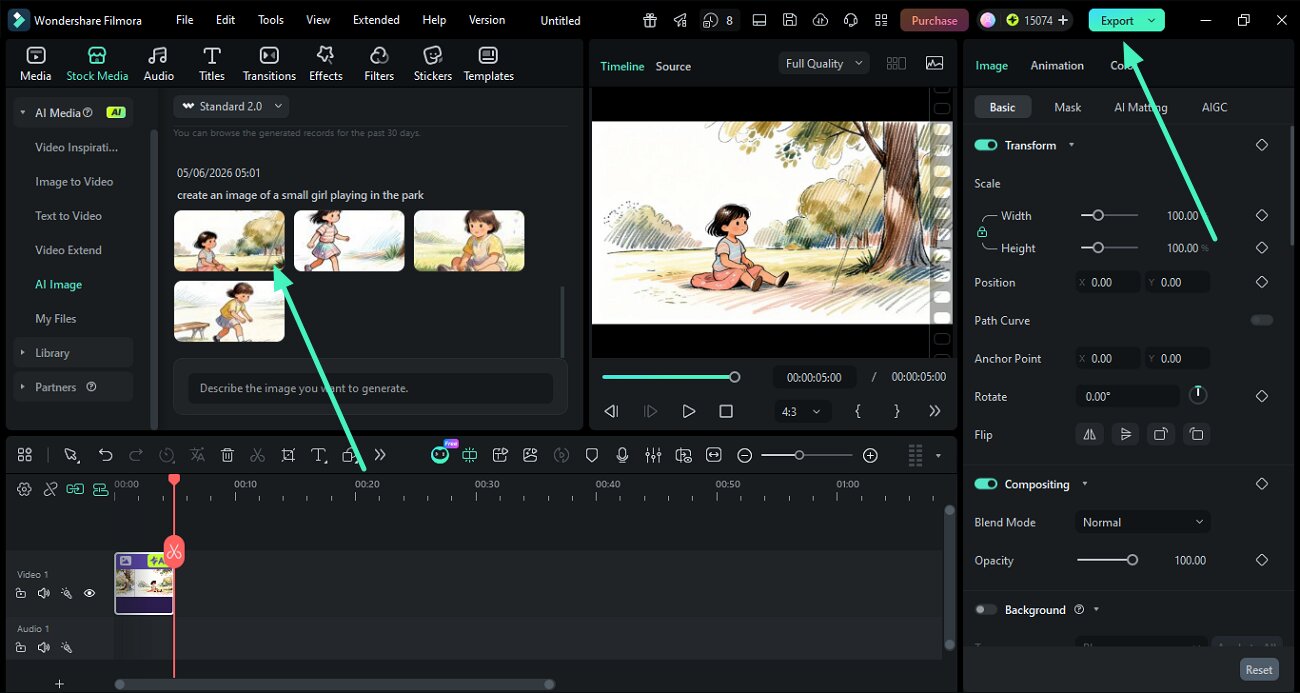Adjust the Opacity slider

1106,560
